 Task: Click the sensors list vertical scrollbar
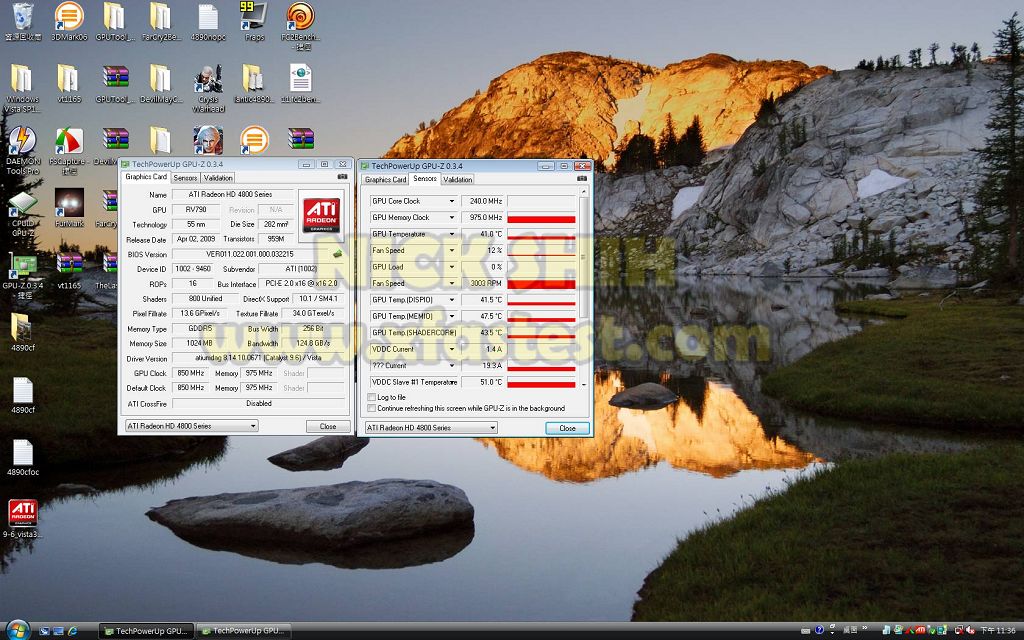[584, 290]
